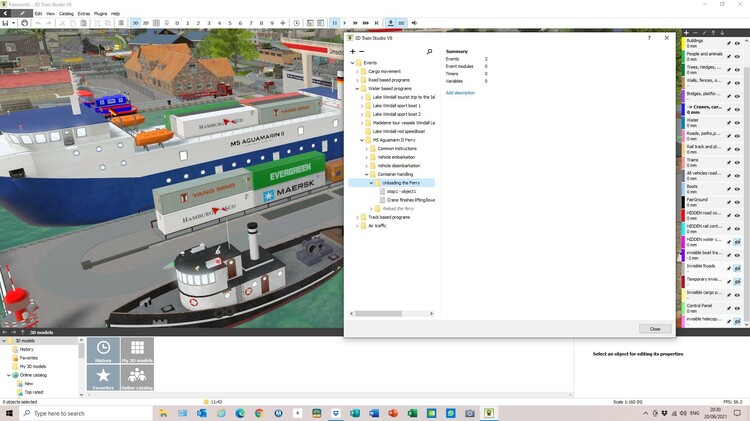Image resolution: width=750 pixels, height=421 pixels.
Task: Collapse the Water based programs folder
Action: [357, 89]
